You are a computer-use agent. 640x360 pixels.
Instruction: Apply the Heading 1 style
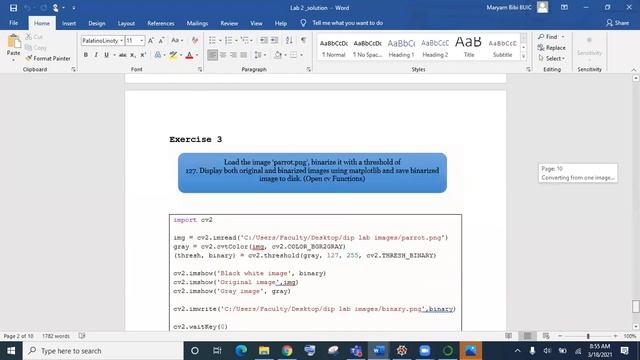(401, 48)
